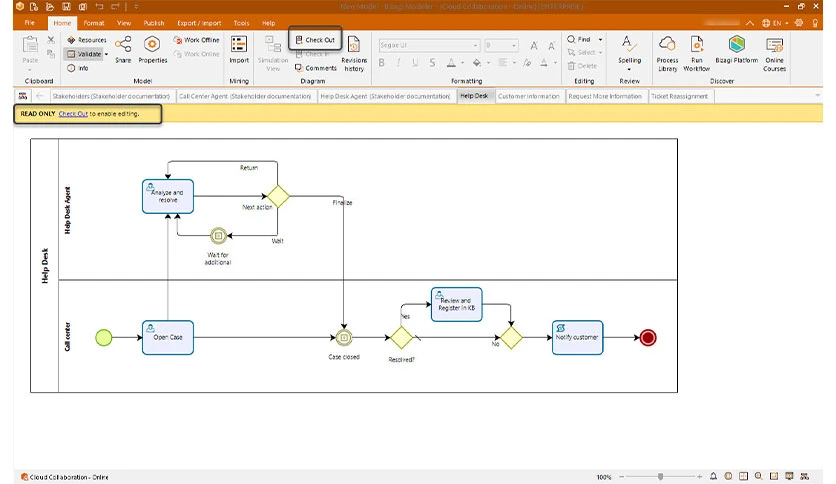Screen dimensions: 836x484
Task: Open the quick access toolbar customize arrow
Action: click(136, 7)
